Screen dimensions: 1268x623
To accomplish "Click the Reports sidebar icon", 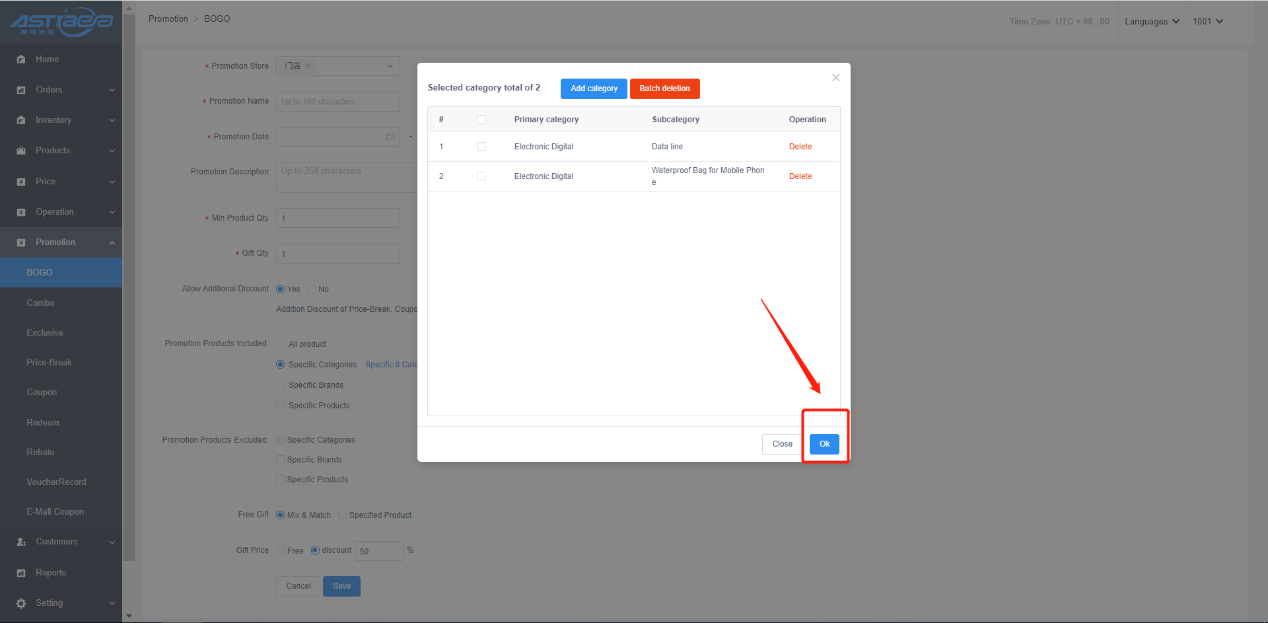I will coord(21,573).
